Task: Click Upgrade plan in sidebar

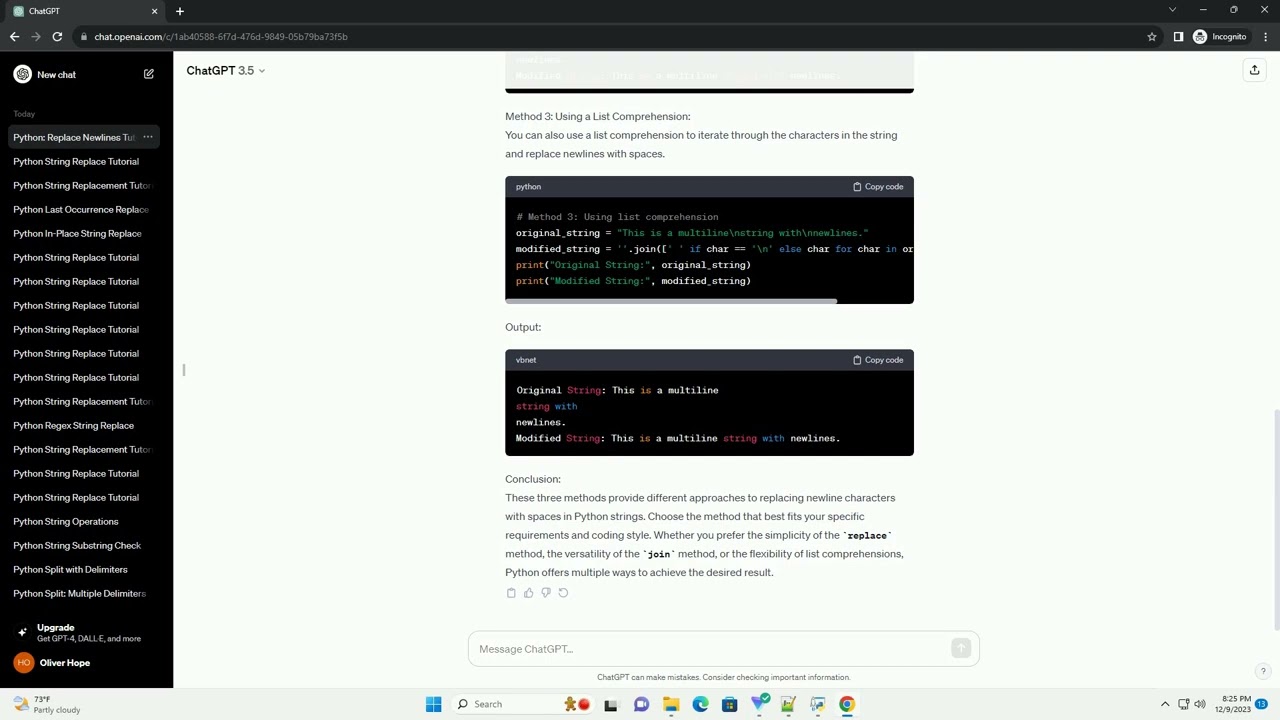Action: [x=86, y=633]
